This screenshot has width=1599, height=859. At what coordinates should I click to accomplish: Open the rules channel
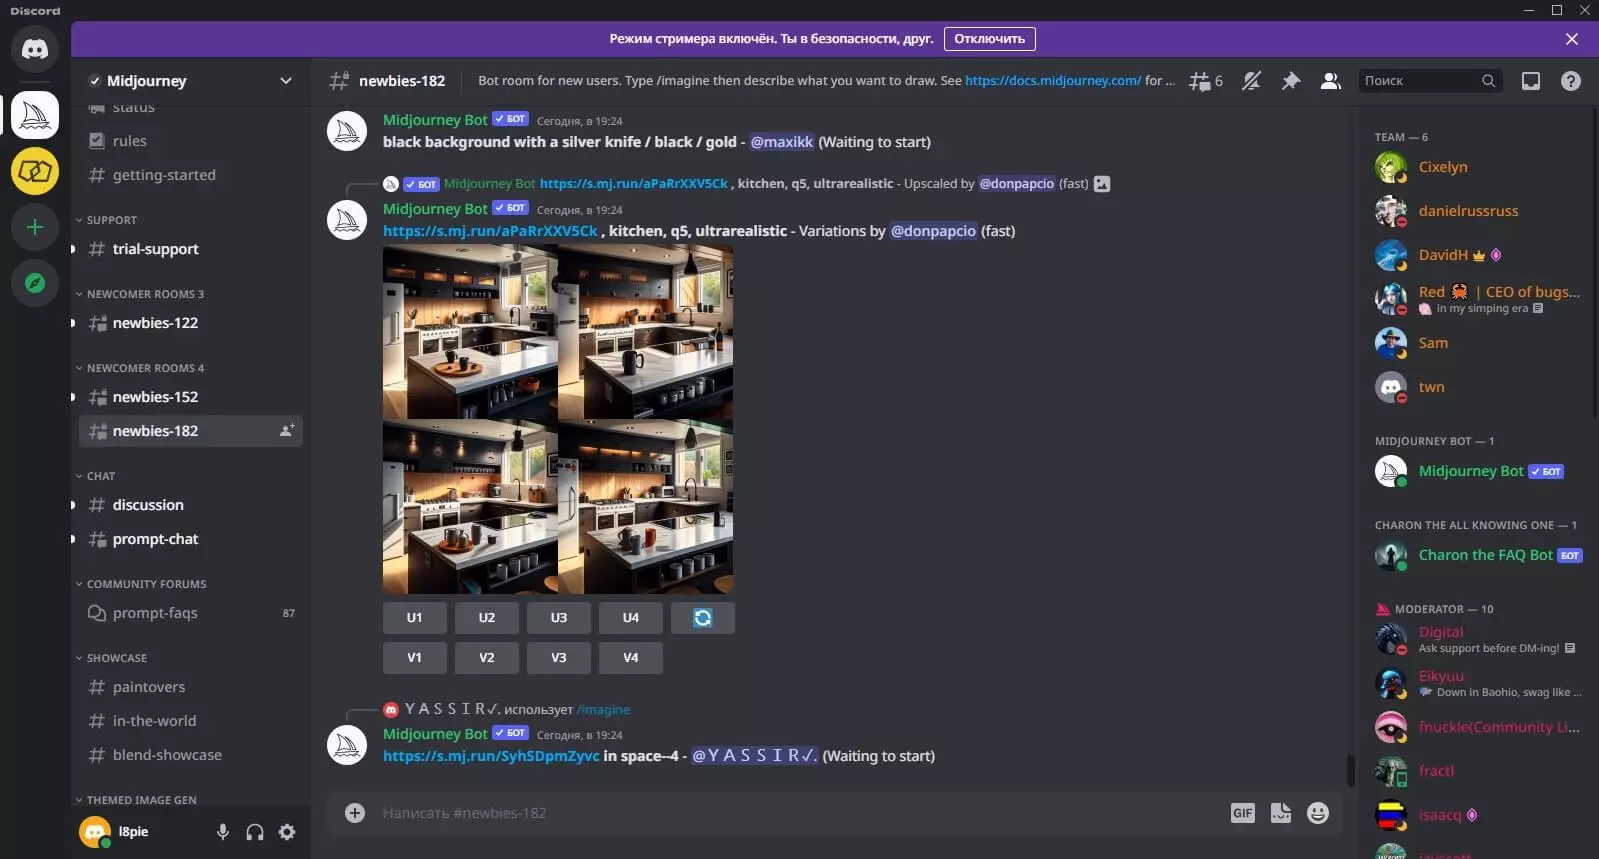[x=190, y=141]
